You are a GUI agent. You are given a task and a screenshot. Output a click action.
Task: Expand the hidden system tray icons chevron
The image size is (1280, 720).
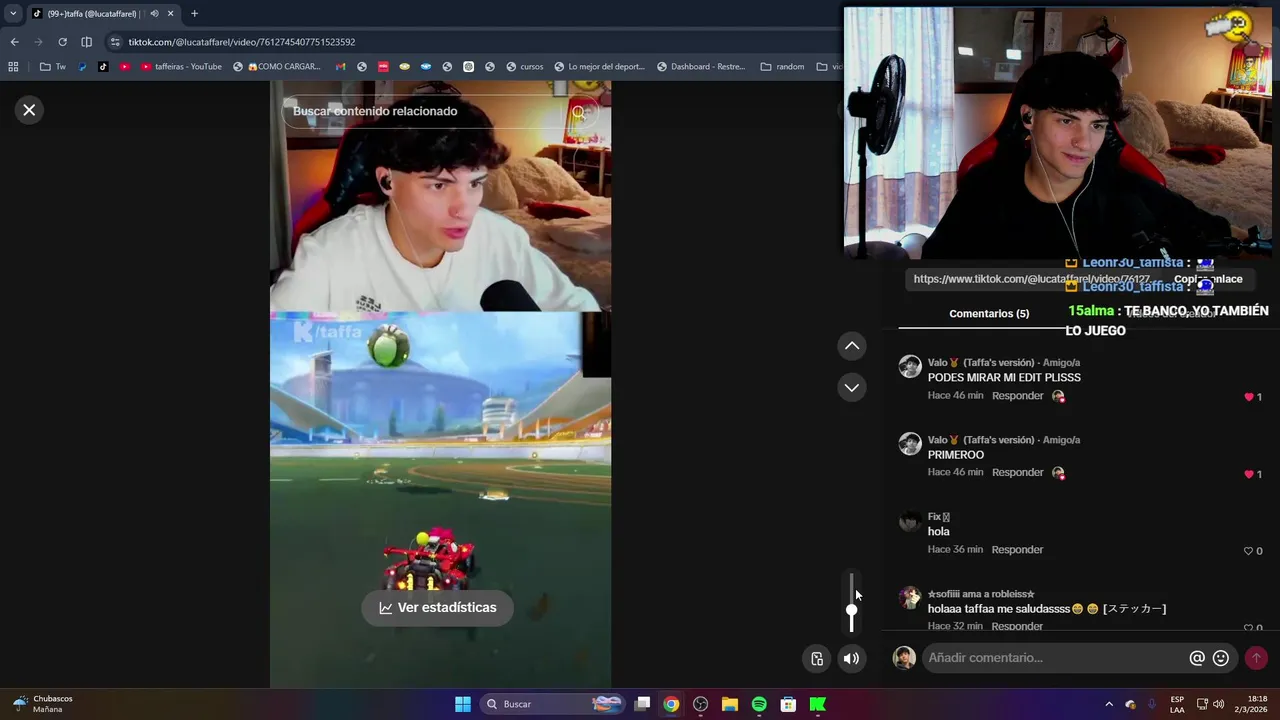(1108, 704)
